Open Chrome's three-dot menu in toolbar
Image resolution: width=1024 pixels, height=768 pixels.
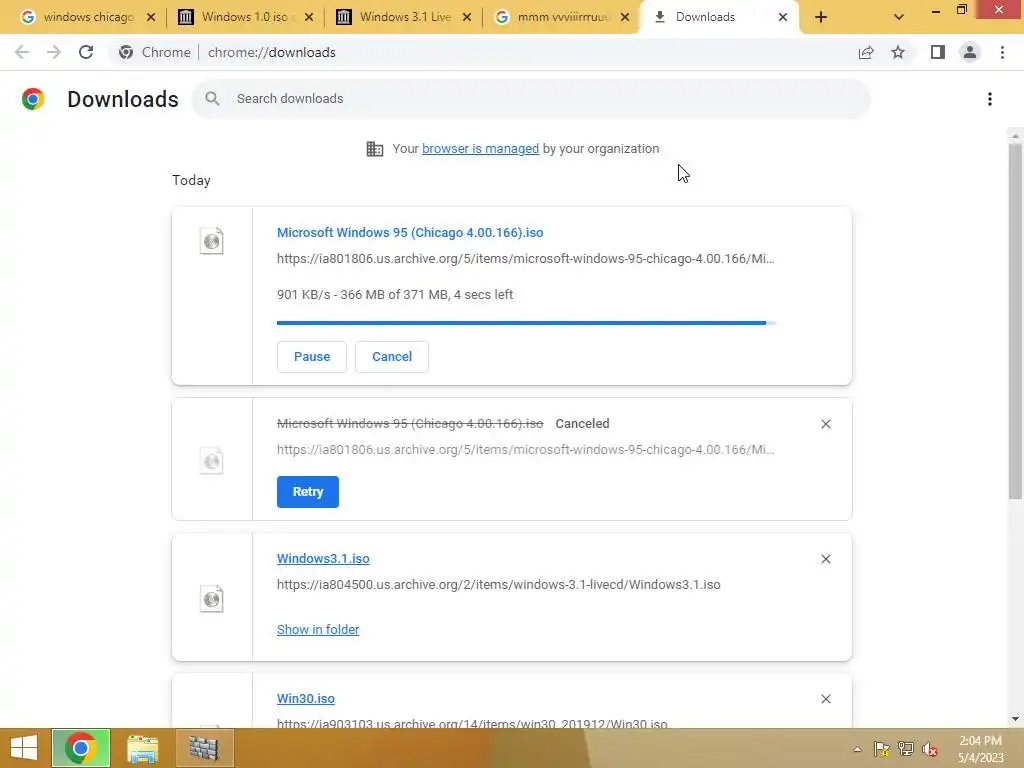click(x=1002, y=52)
